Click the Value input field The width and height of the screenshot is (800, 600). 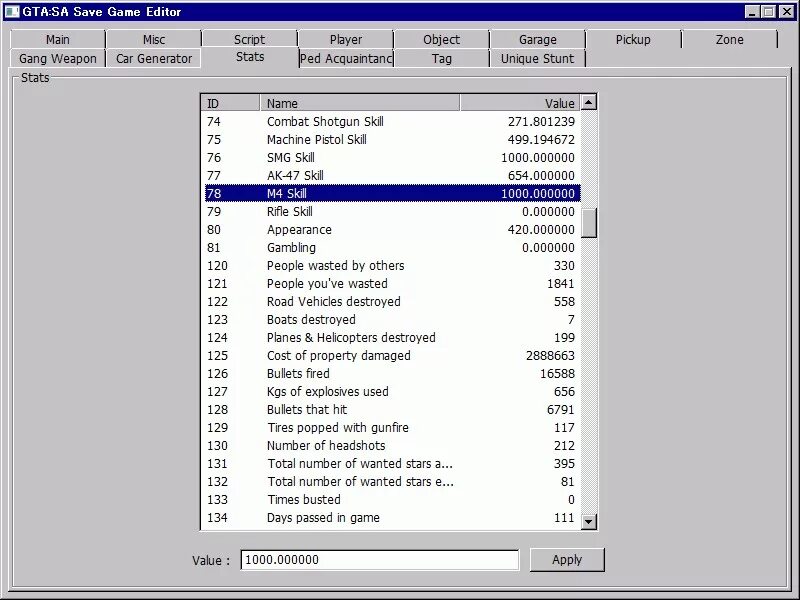pos(380,560)
